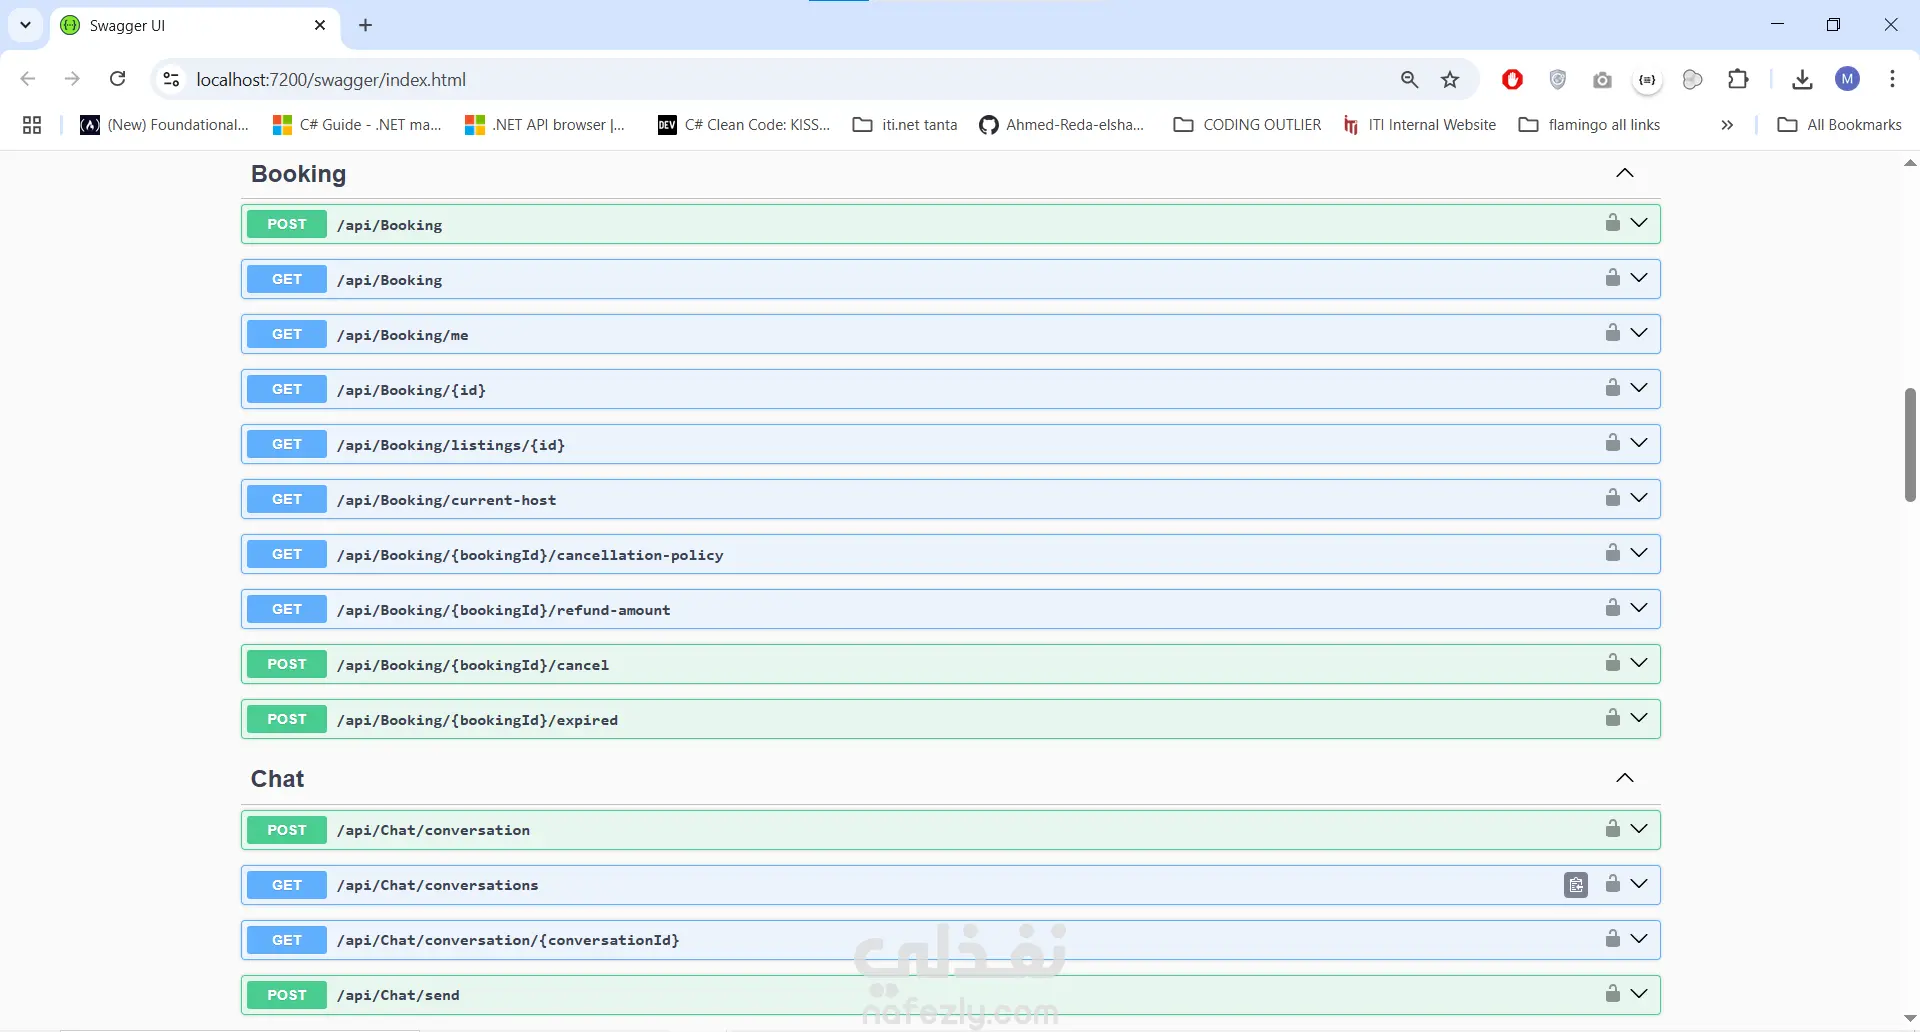Open the iti.net tanta bookmark folder

point(905,125)
